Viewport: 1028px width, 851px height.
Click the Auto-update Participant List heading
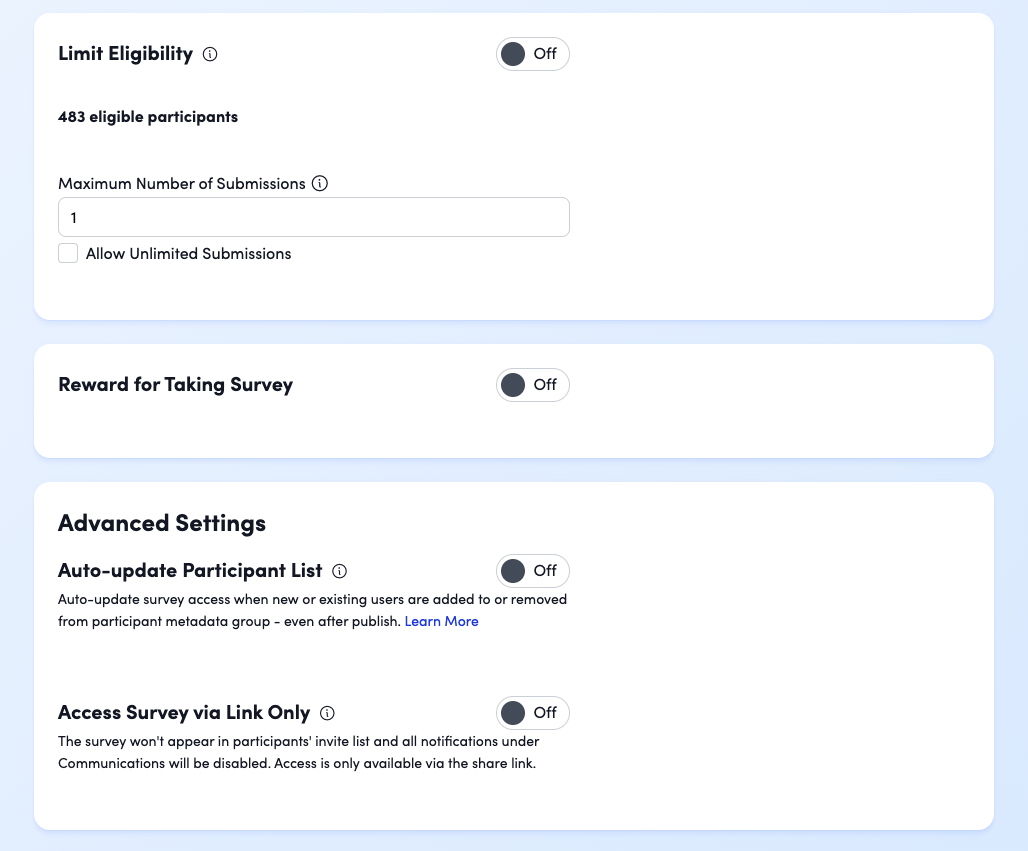pos(190,571)
